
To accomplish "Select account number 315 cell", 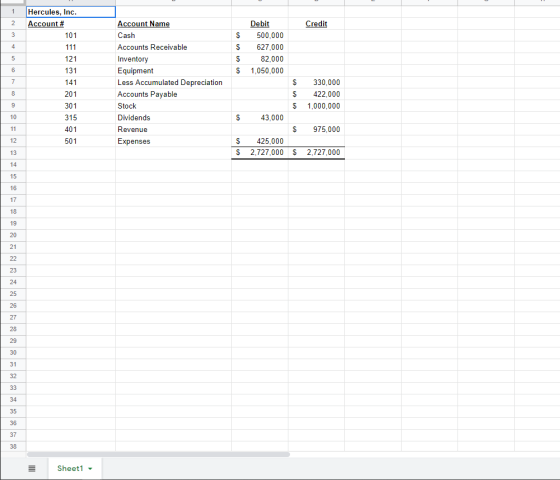I will point(71,118).
